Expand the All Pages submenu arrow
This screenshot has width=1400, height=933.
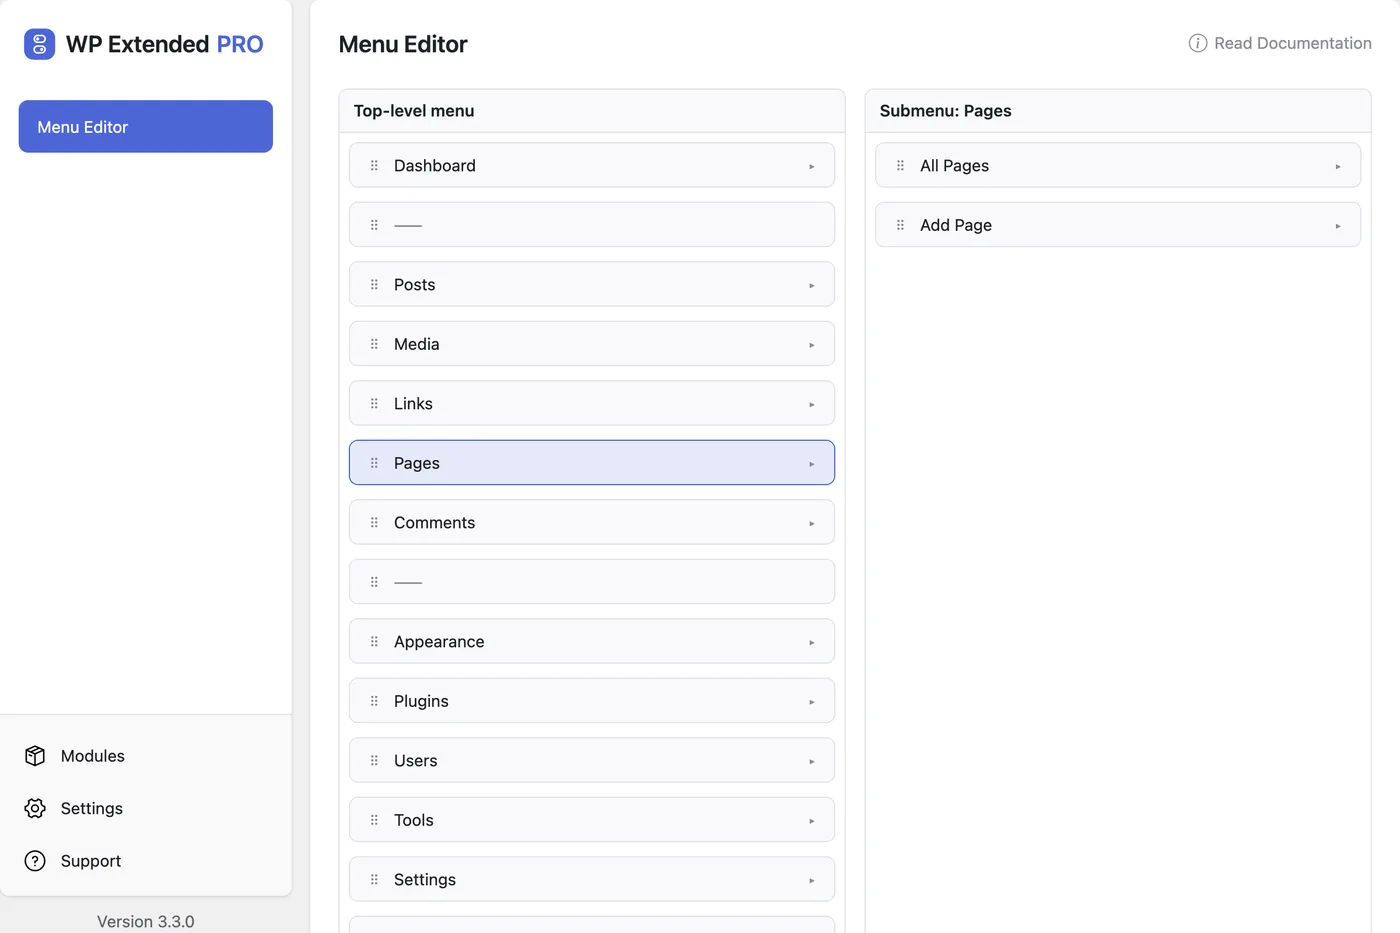coord(1338,167)
